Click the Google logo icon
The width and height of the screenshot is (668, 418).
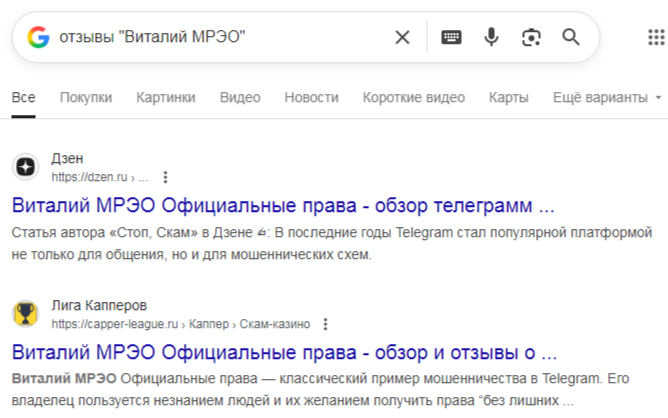38,37
